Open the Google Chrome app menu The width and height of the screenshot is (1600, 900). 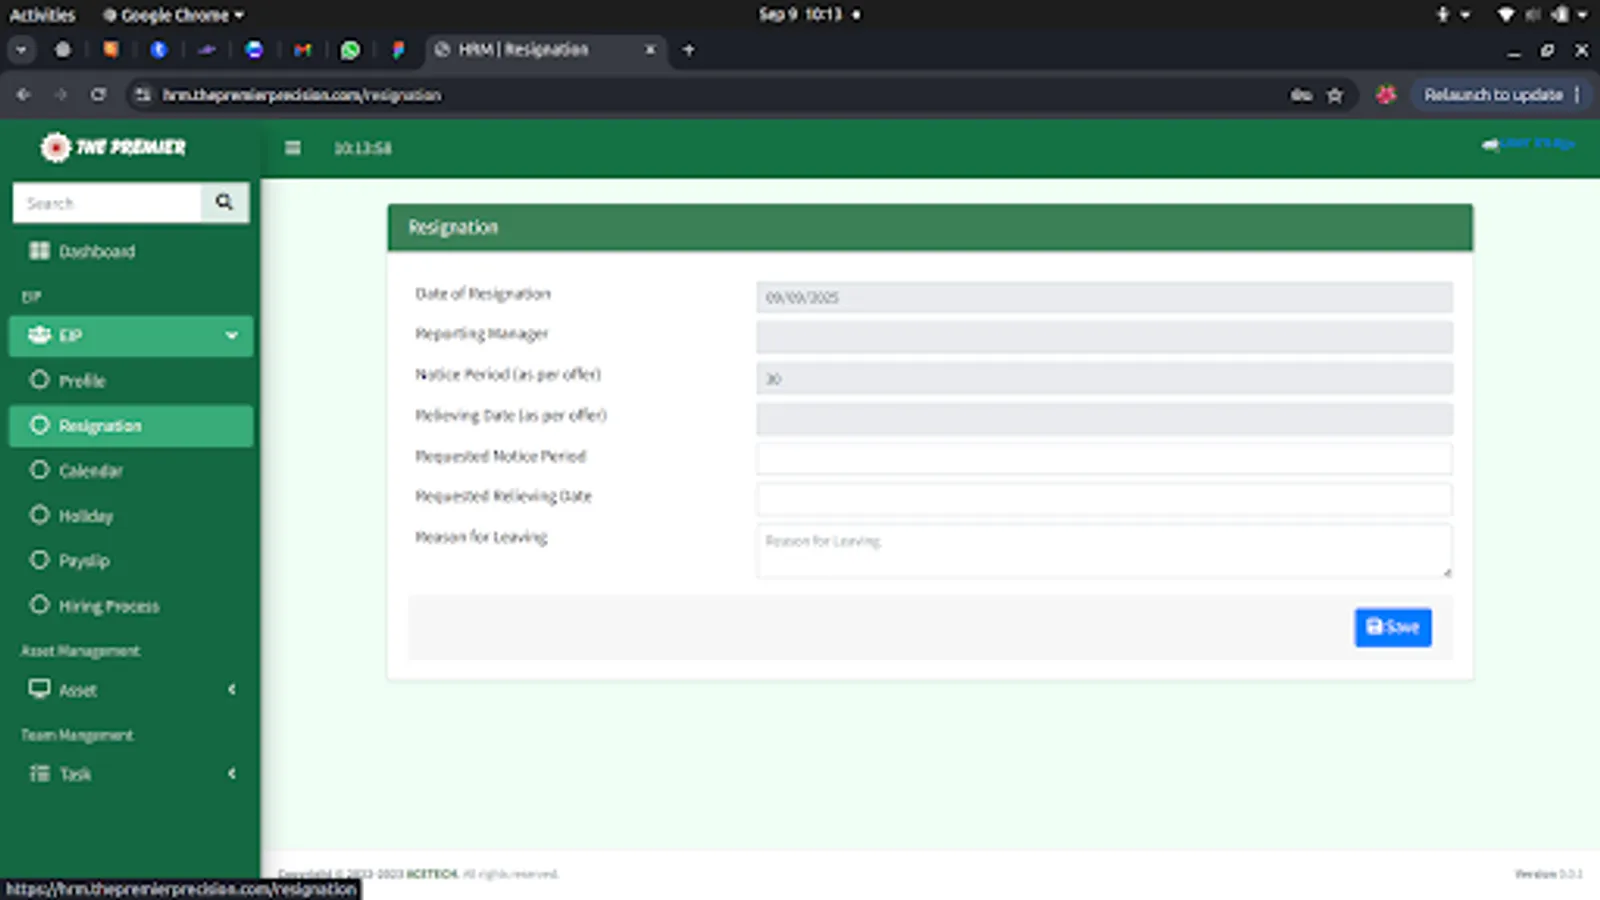(x=174, y=14)
